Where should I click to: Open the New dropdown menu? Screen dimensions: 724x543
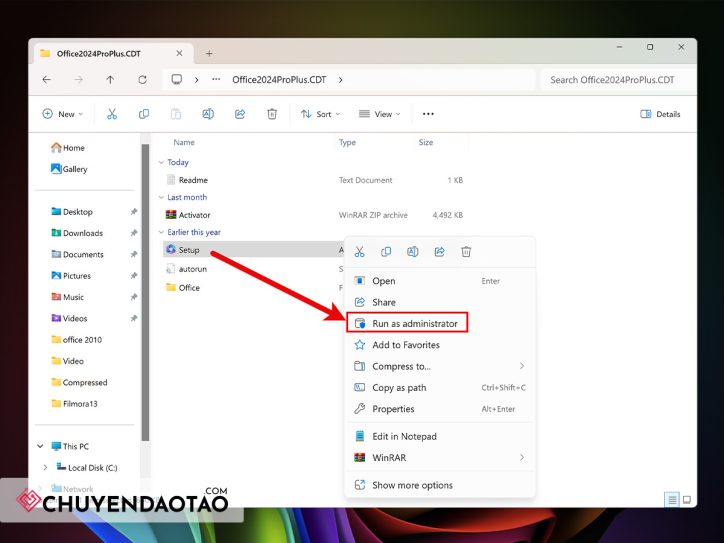62,114
